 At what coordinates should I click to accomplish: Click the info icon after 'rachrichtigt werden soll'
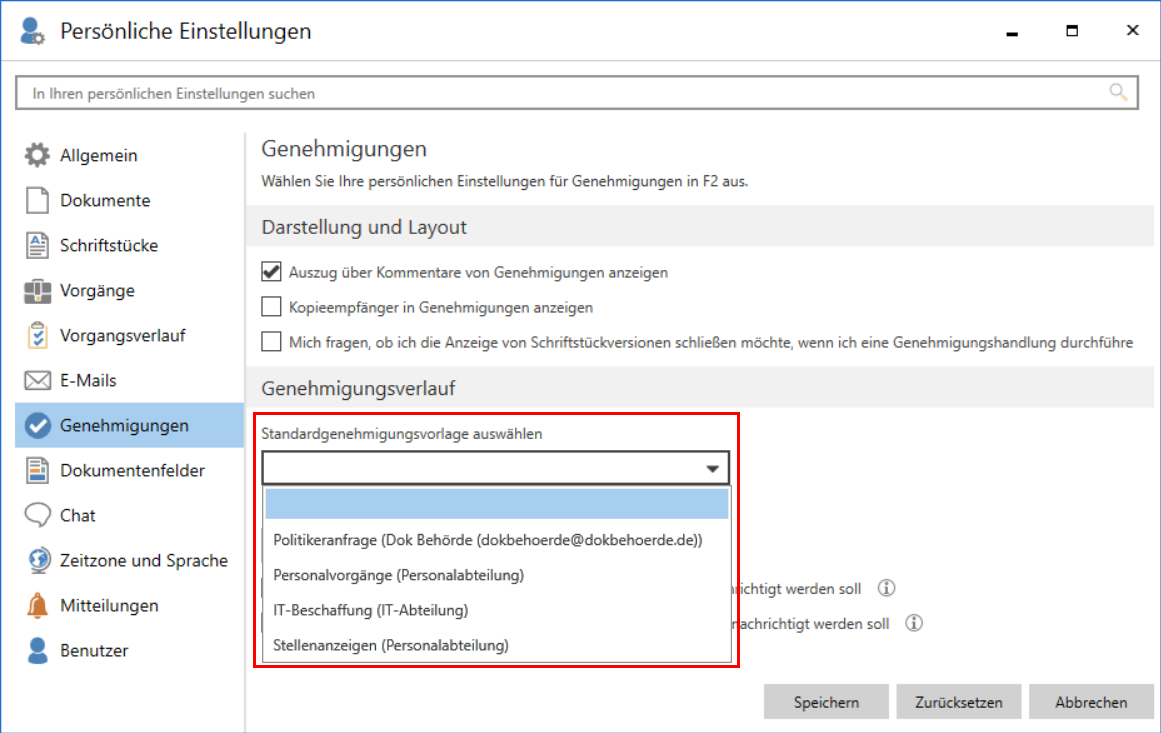pos(914,623)
